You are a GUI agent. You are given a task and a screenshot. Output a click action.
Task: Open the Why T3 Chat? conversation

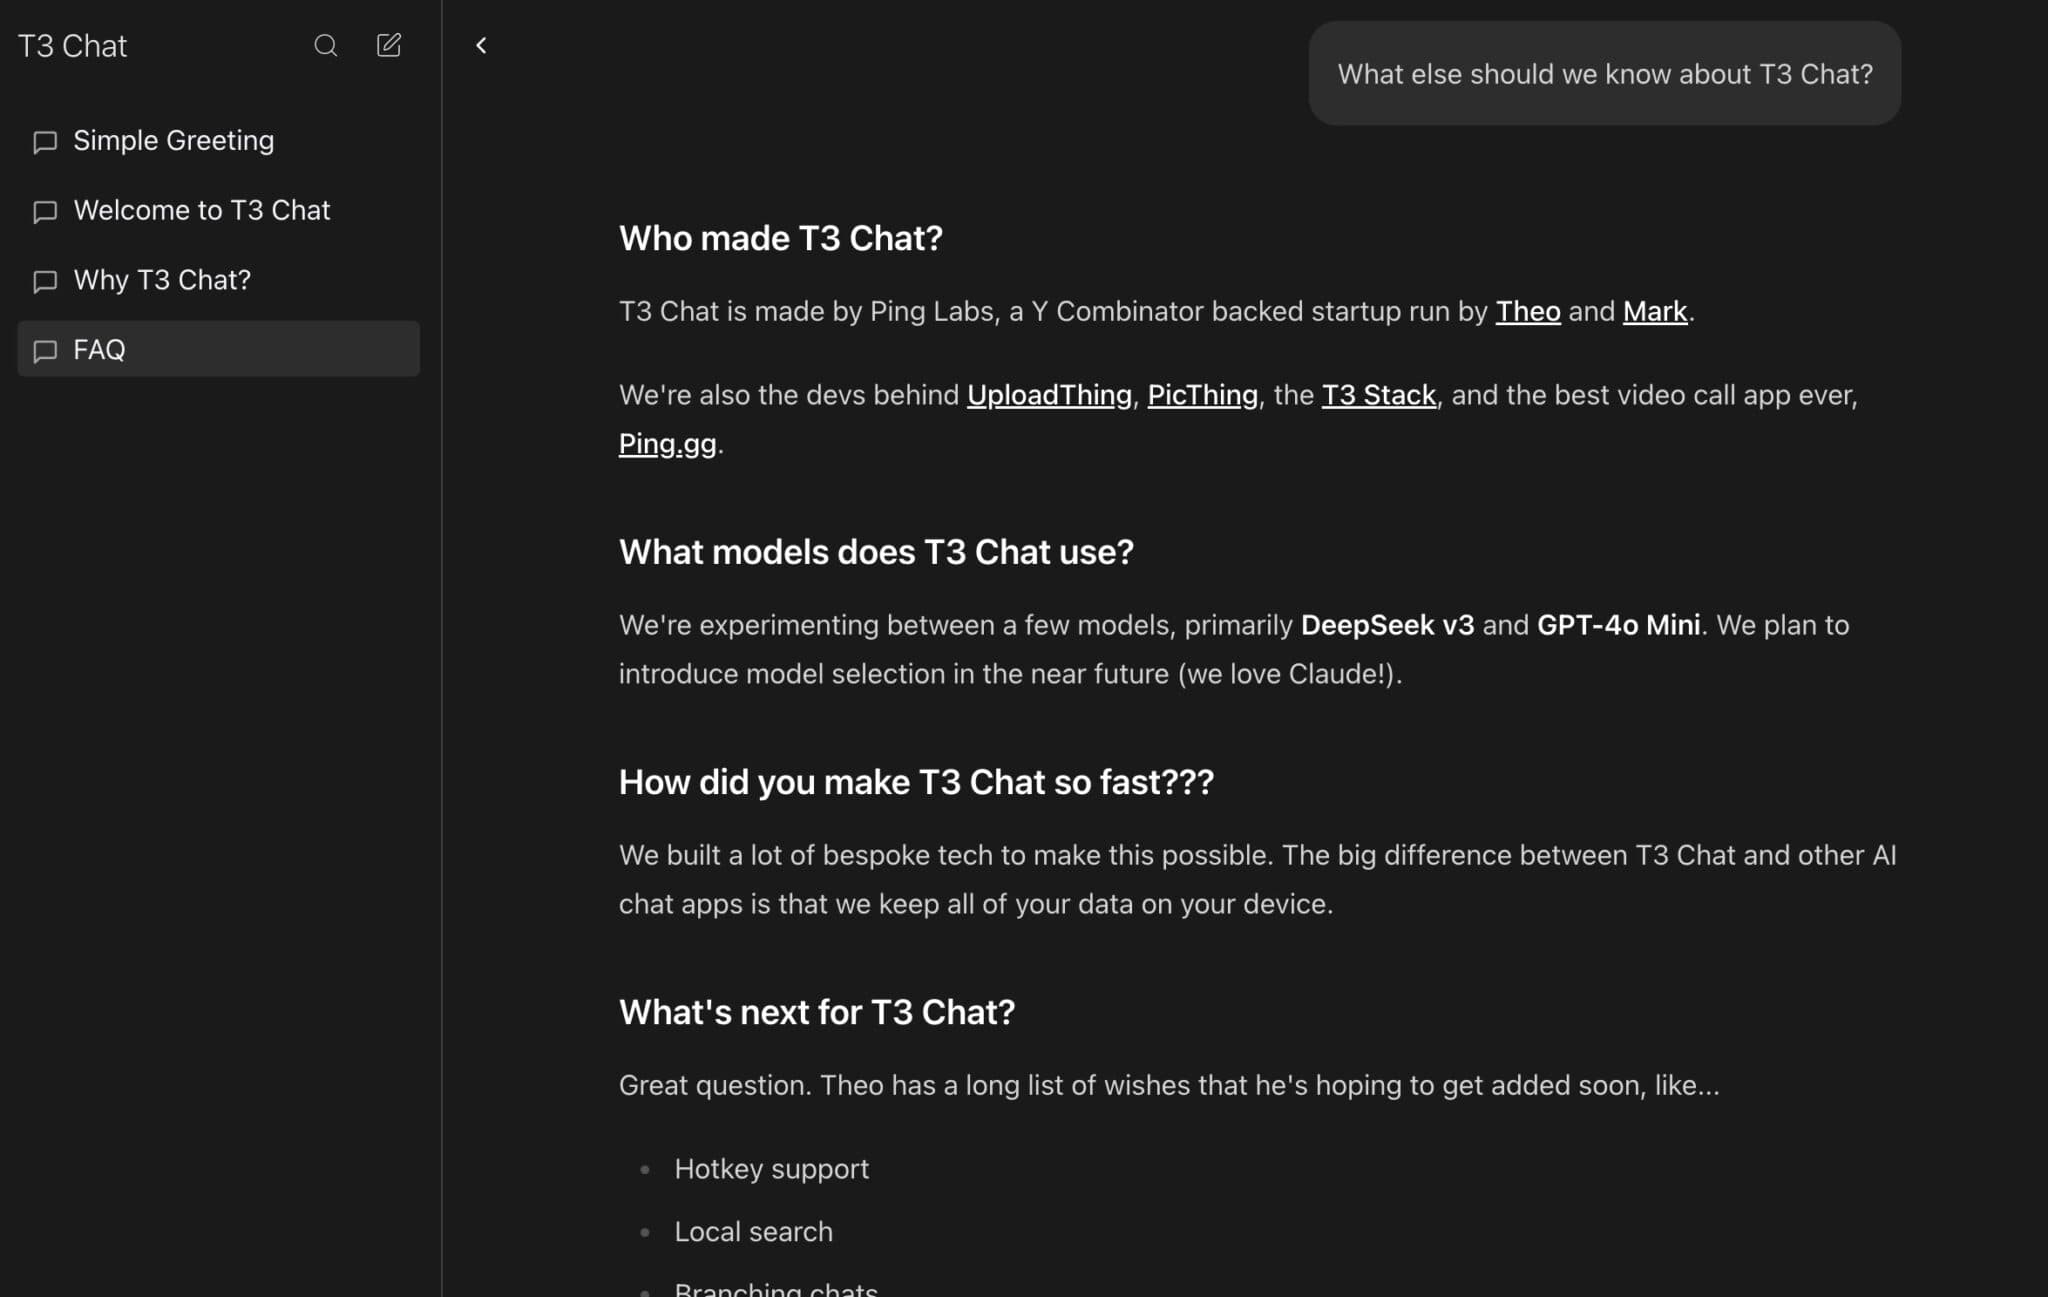(x=162, y=280)
